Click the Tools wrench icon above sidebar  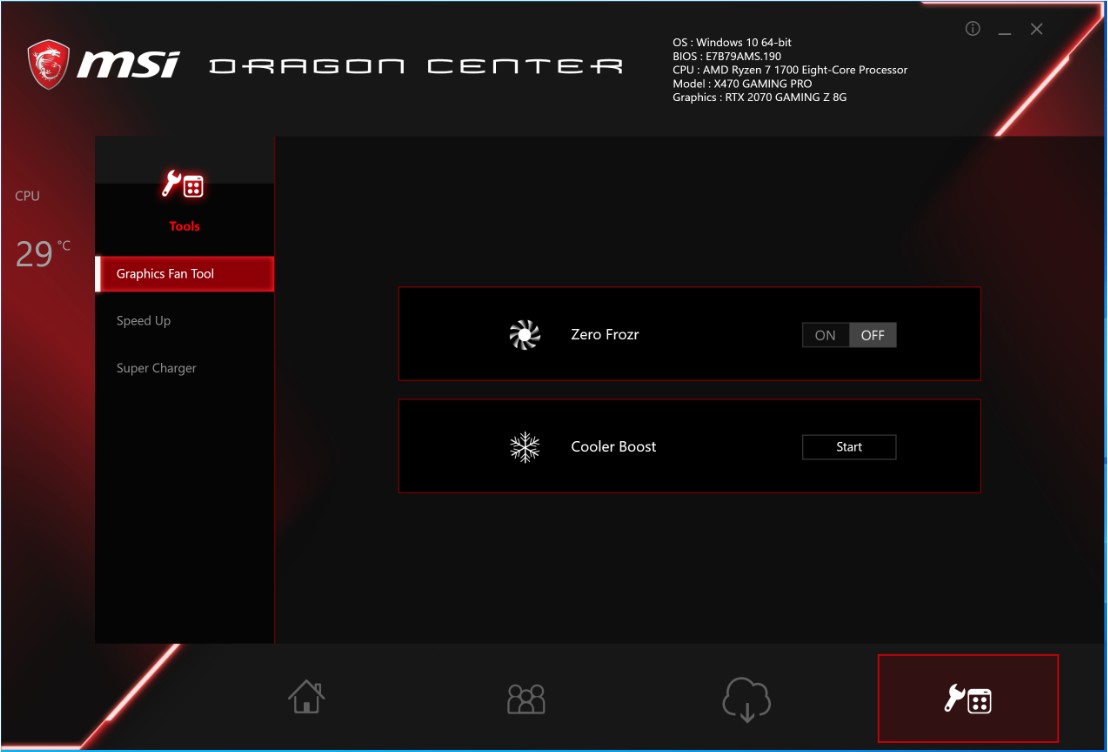point(183,184)
